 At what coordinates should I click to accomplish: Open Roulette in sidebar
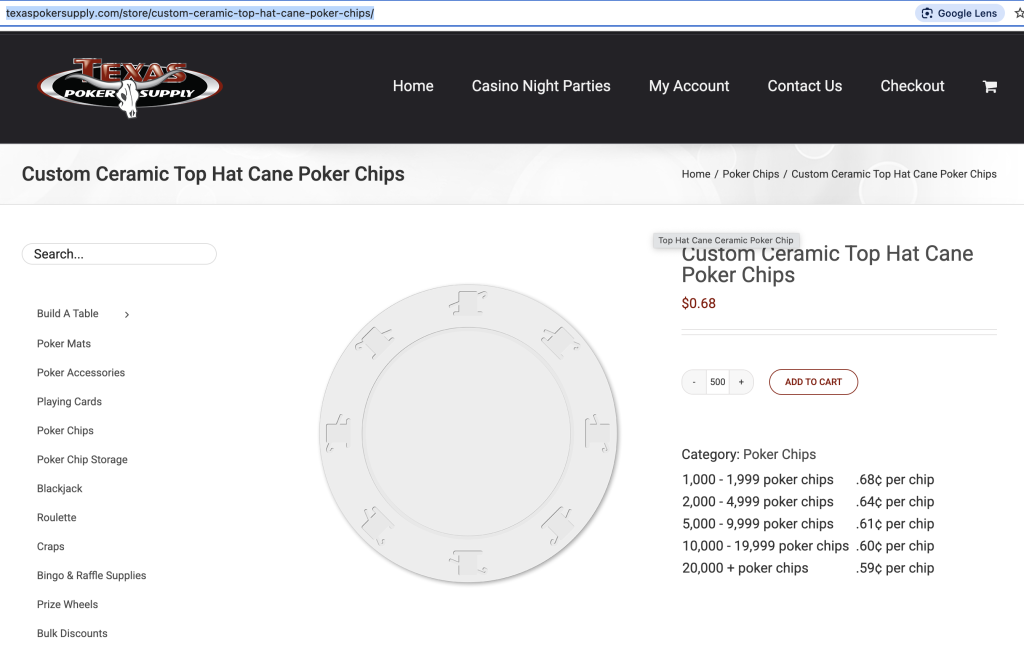(x=56, y=518)
